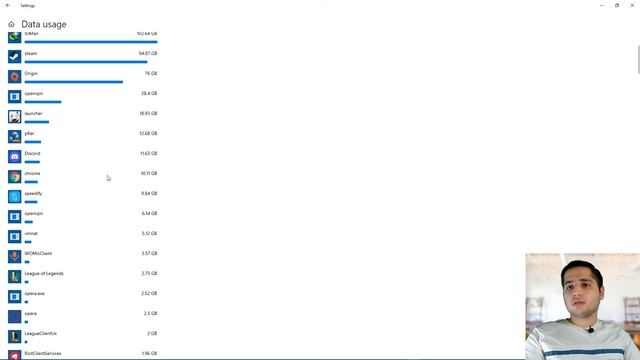The image size is (640, 360).
Task: Click the 12.68 GB usage value
Action: tap(148, 133)
